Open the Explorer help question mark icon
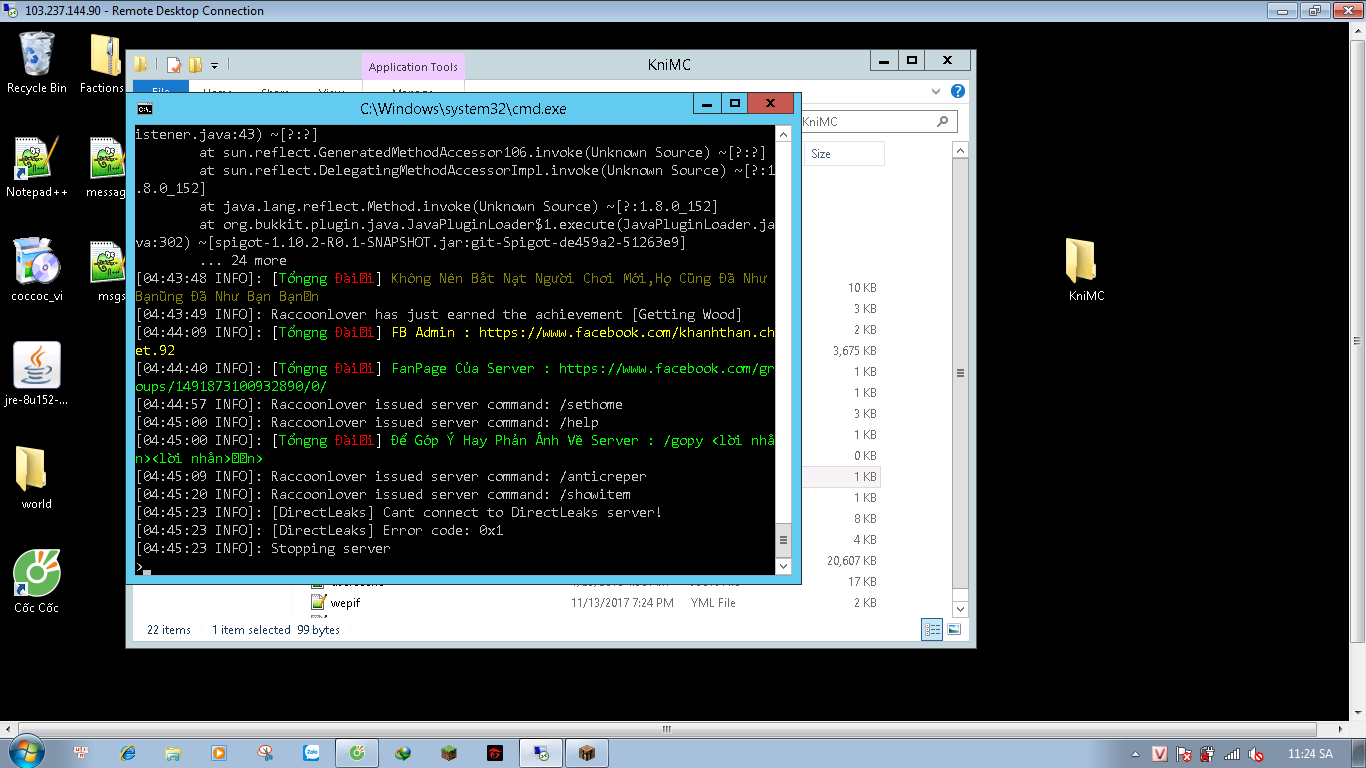Image resolution: width=1366 pixels, height=768 pixels. 958,91
